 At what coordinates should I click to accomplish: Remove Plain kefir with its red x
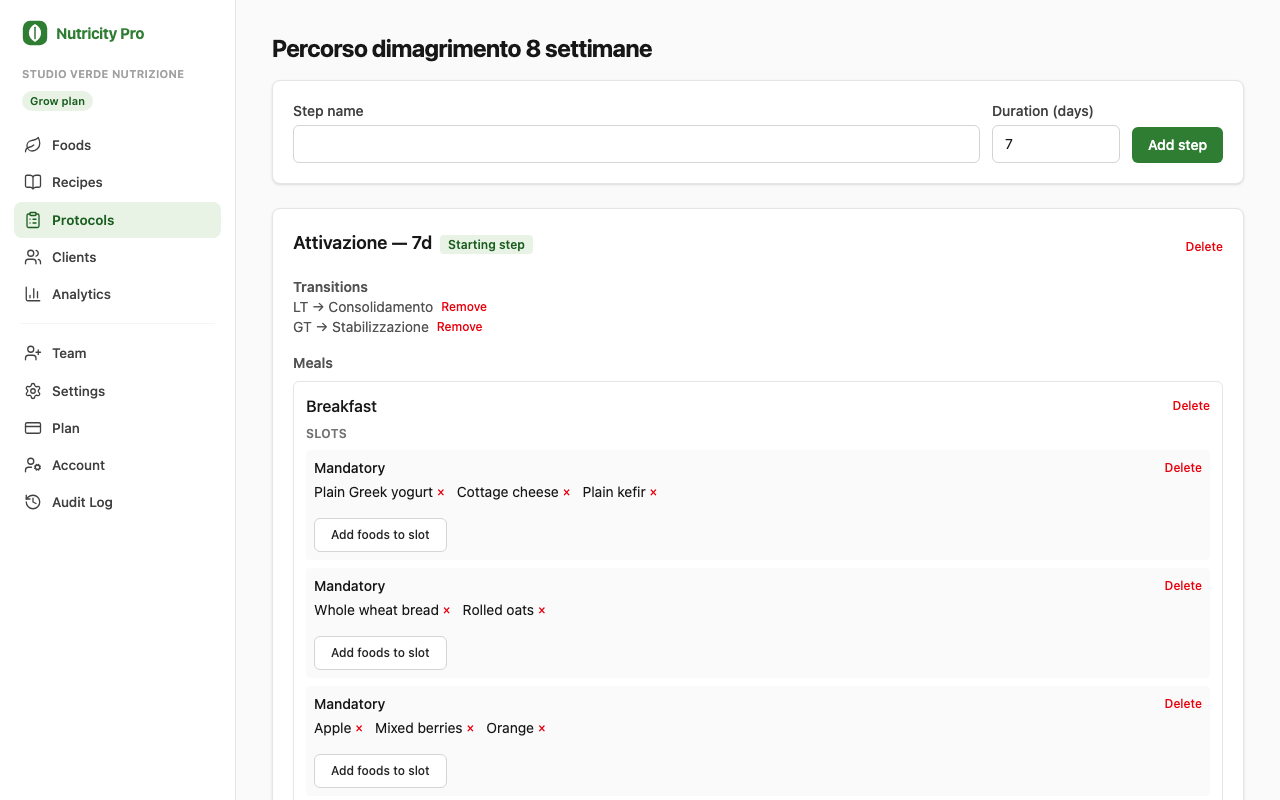click(654, 493)
